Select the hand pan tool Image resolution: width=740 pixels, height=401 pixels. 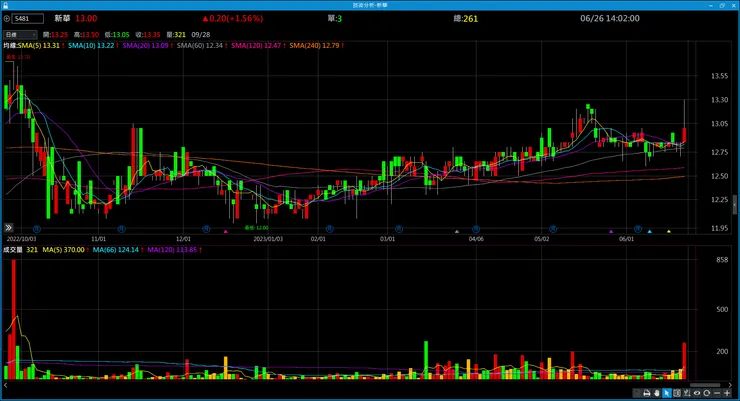[657, 393]
